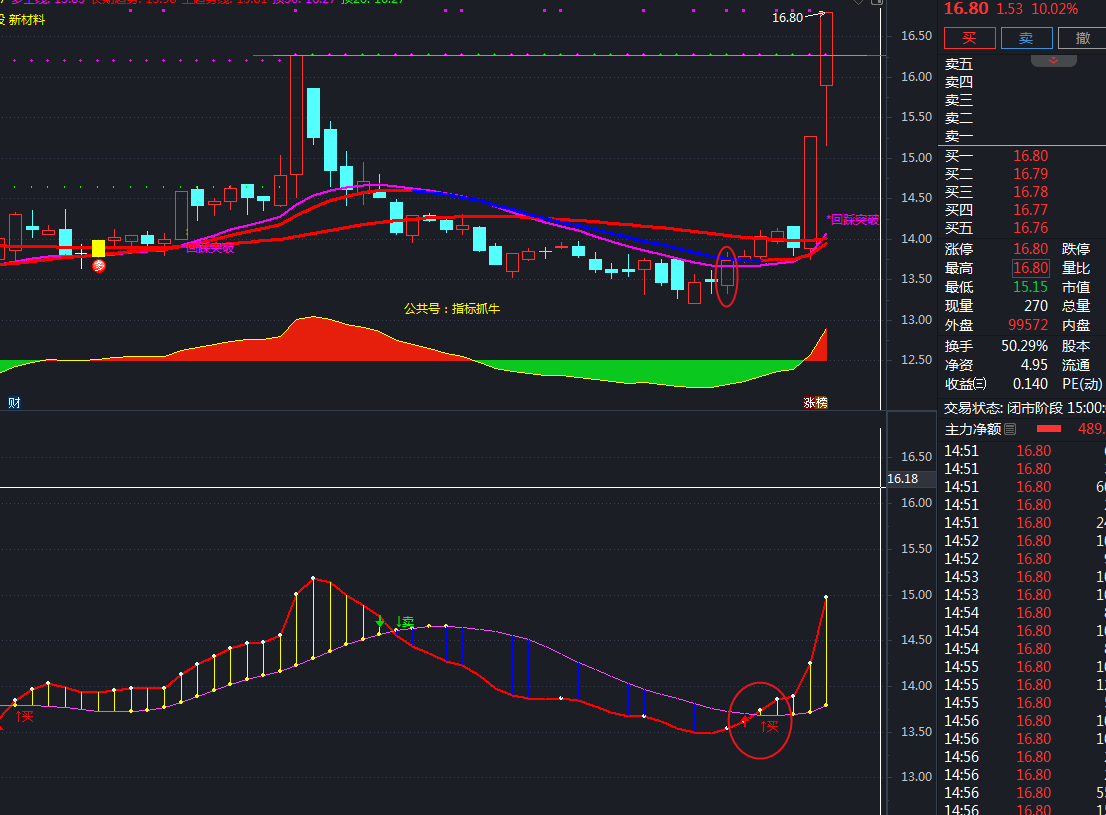Click the red 主力净额 bar indicator
This screenshot has height=815, width=1106.
(1049, 429)
